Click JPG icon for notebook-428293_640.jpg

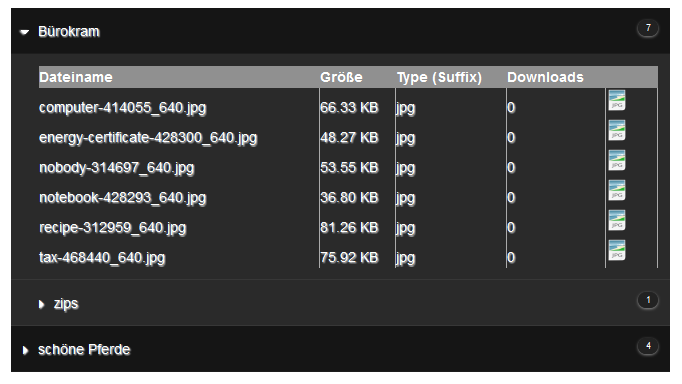[617, 190]
